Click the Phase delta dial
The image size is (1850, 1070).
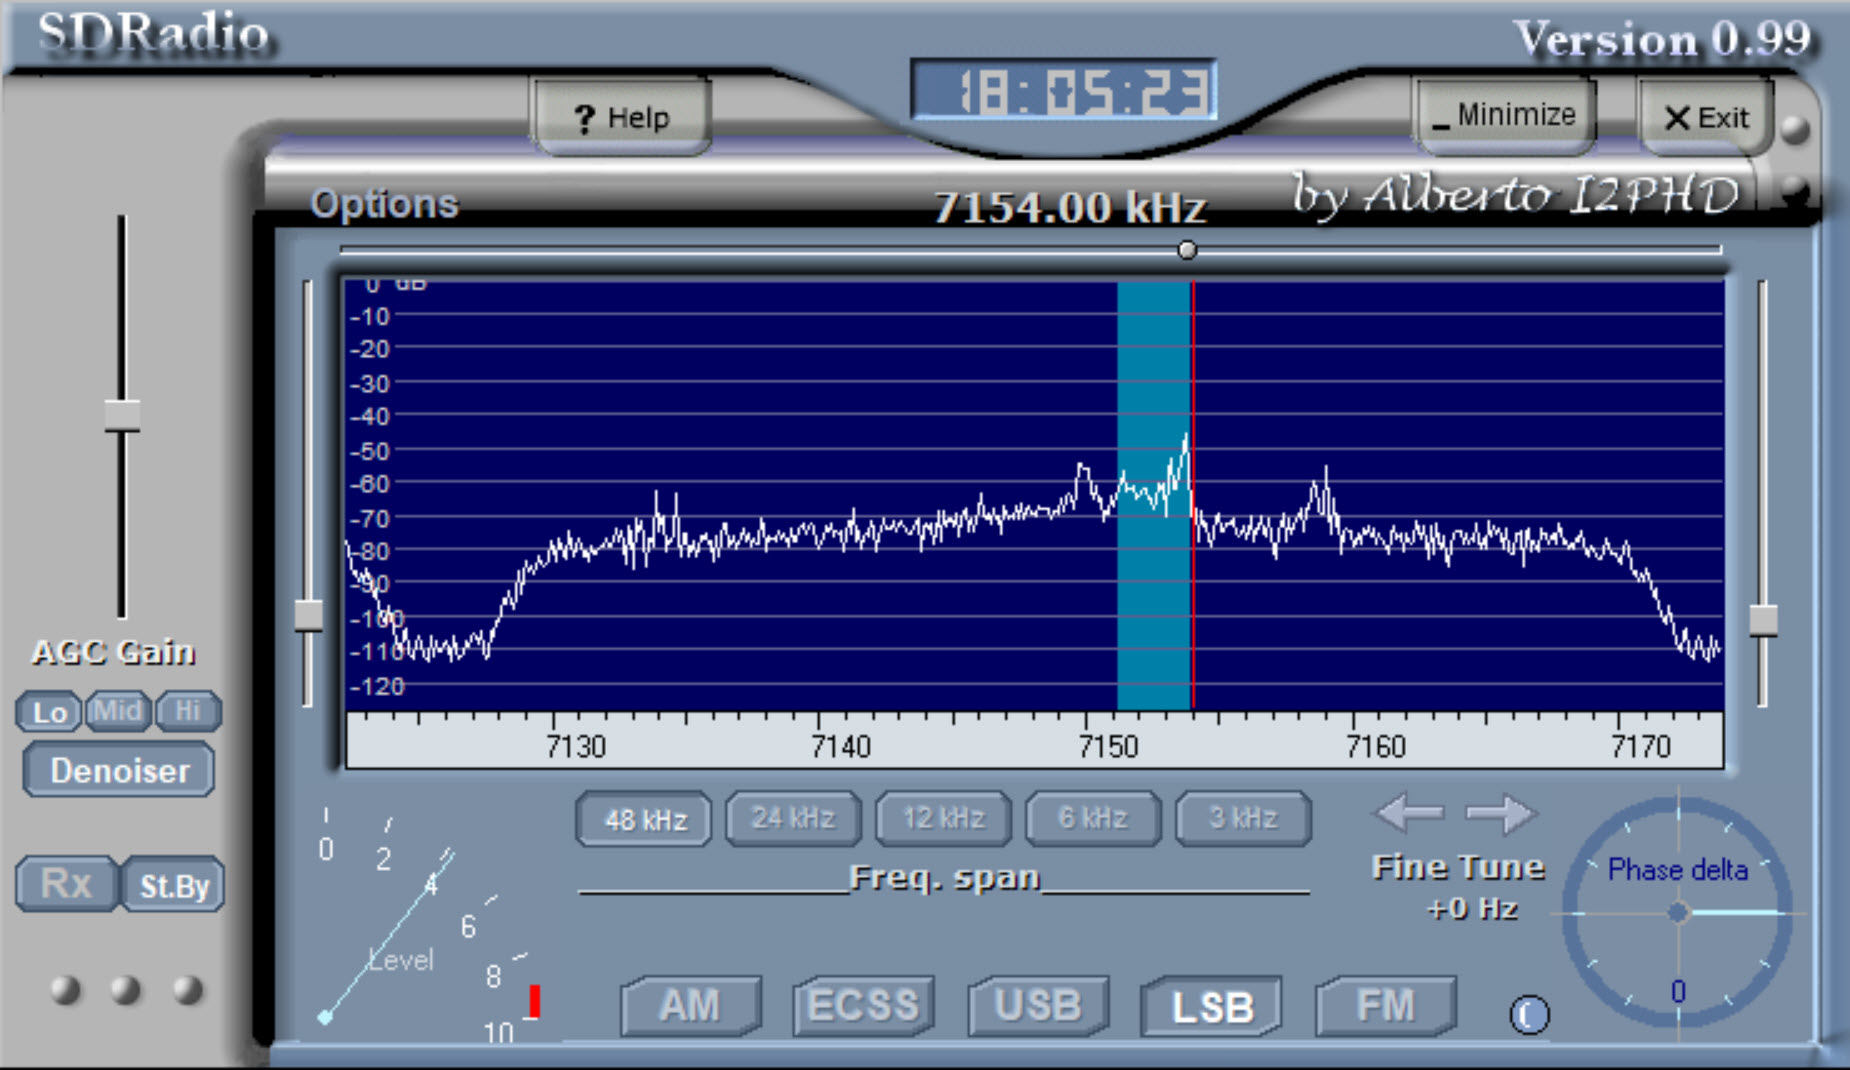coord(1677,912)
